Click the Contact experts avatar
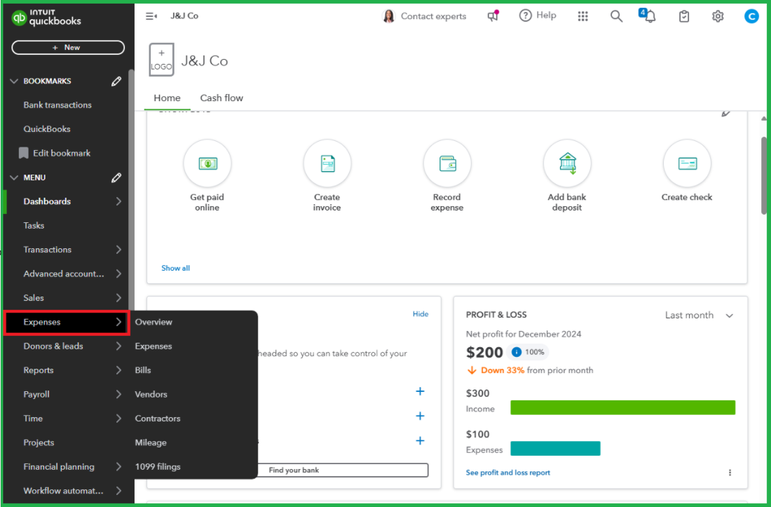The width and height of the screenshot is (771, 507). 388,16
